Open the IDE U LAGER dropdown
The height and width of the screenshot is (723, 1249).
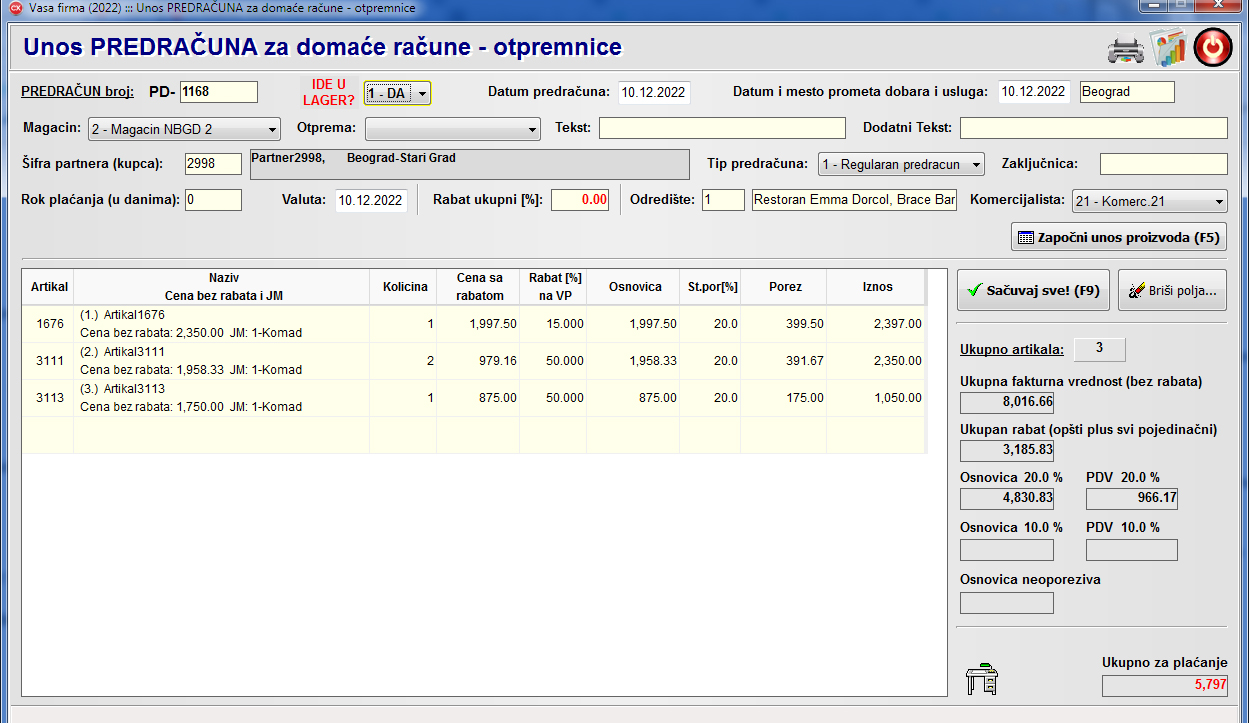pos(397,93)
